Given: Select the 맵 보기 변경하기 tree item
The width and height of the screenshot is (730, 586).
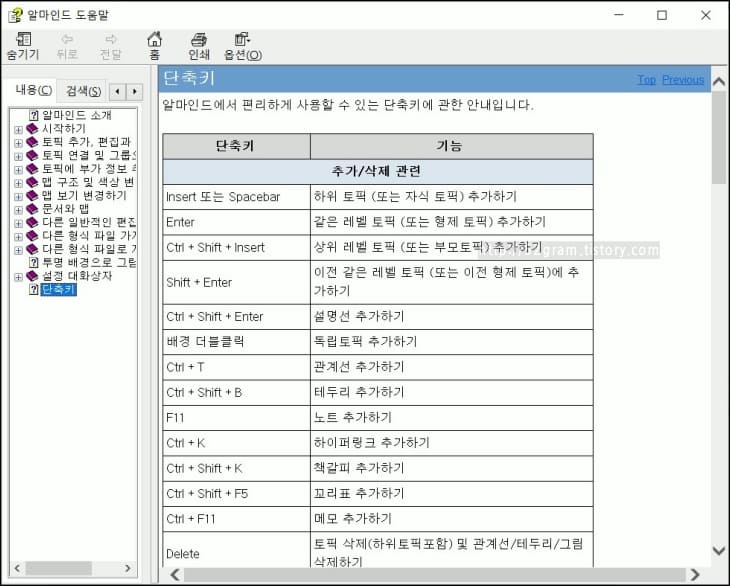Looking at the screenshot, I should [84, 195].
